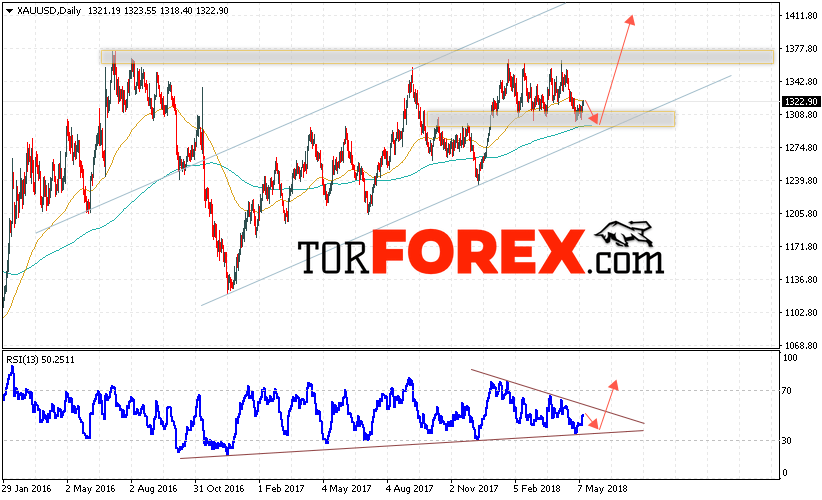822x500 pixels.
Task: Select the current price label 1322.90
Action: pos(800,102)
